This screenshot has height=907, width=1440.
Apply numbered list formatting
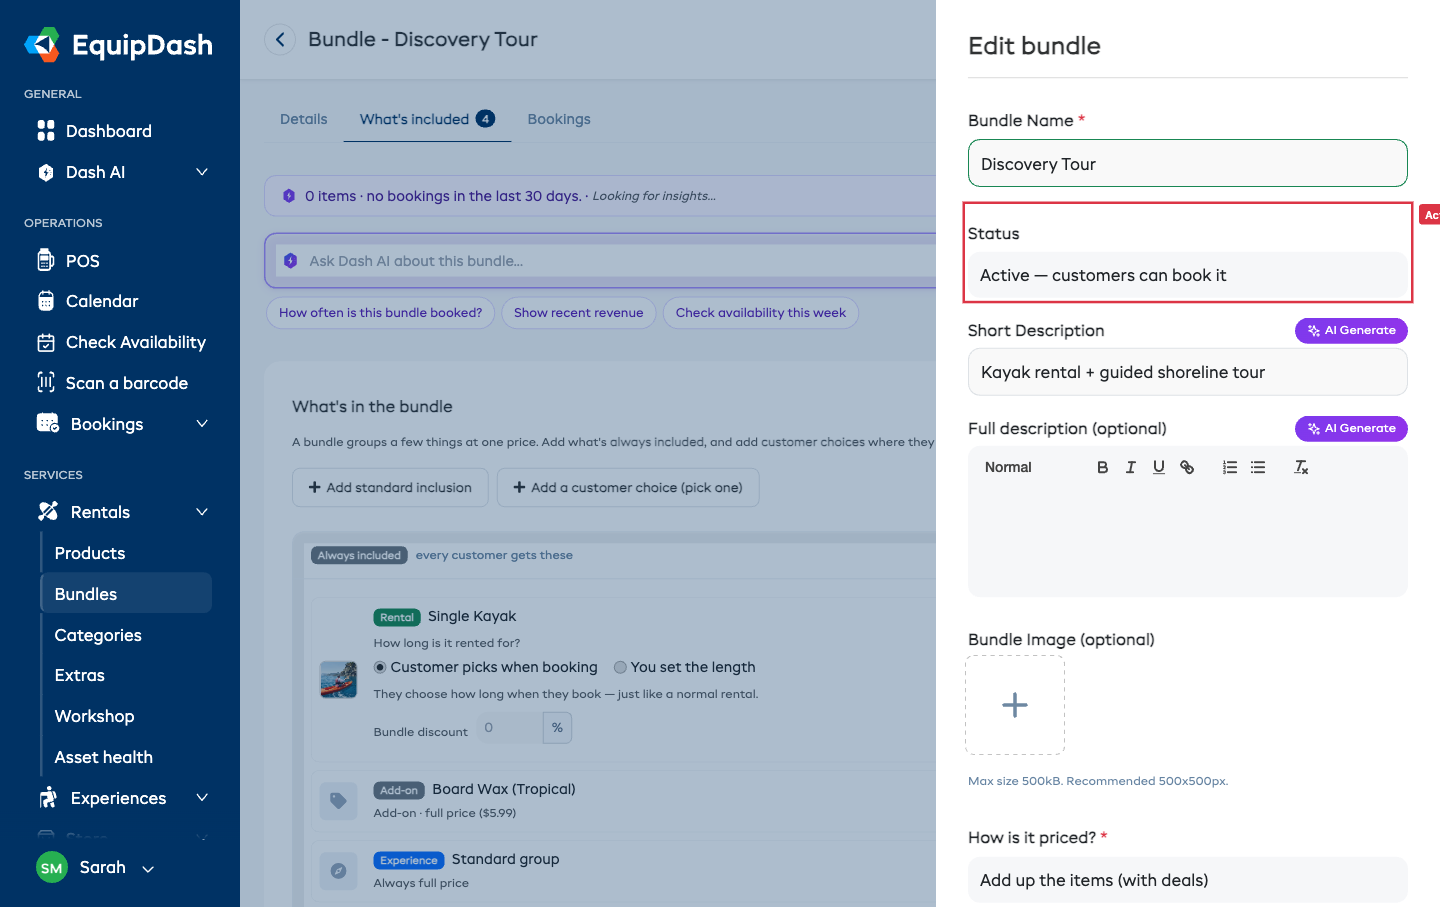point(1230,467)
